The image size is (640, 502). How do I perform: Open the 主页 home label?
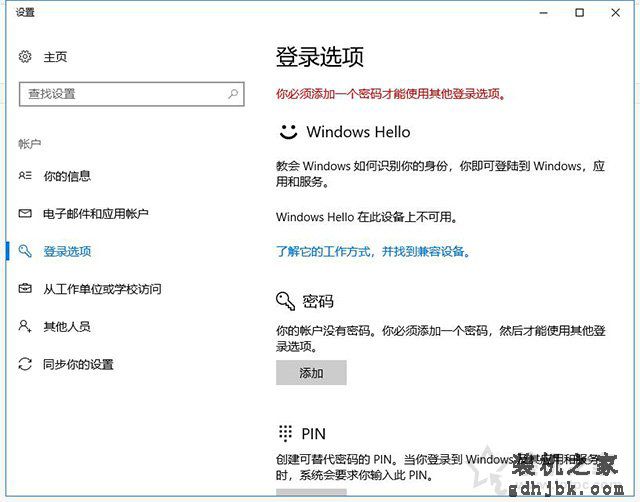55,57
